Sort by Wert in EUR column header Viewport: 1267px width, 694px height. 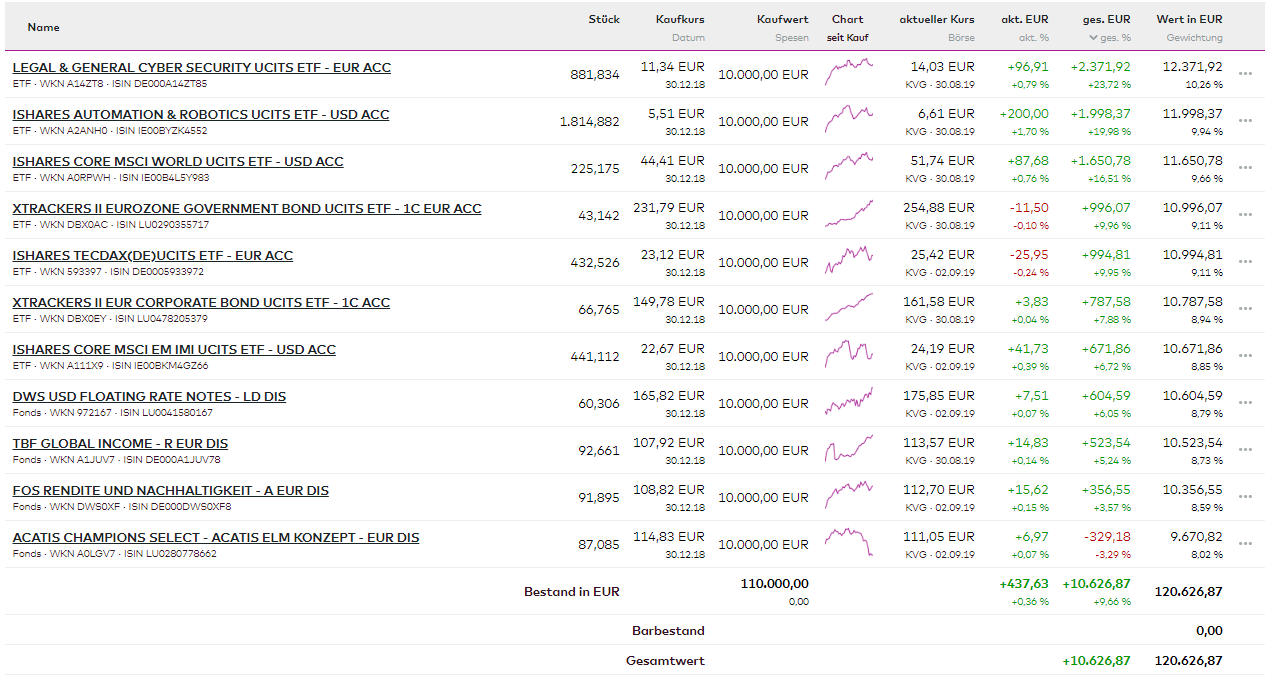pos(1189,19)
